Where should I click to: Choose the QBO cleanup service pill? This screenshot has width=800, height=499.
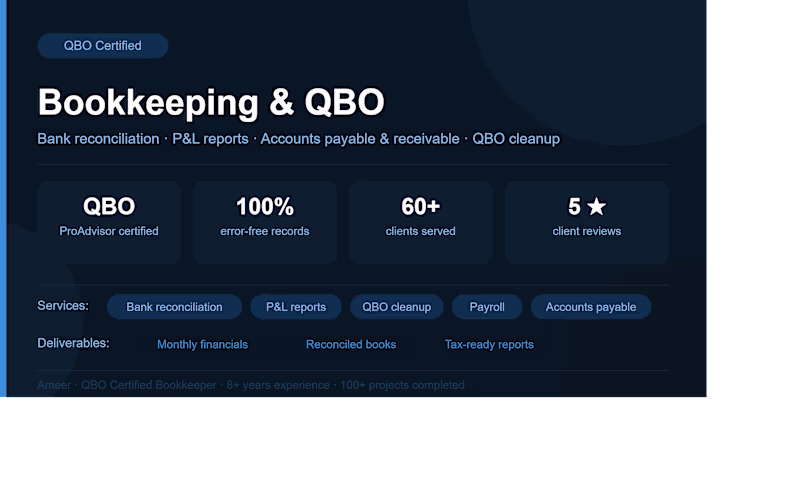click(x=397, y=307)
